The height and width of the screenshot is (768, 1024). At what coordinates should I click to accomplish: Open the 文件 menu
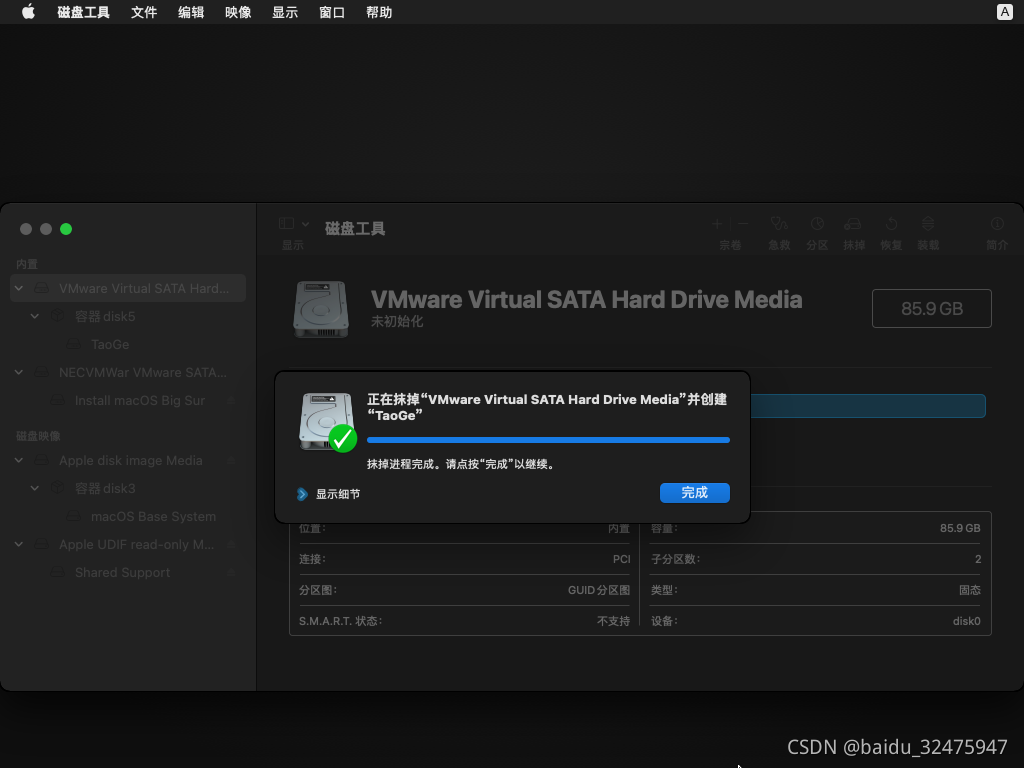tap(144, 12)
